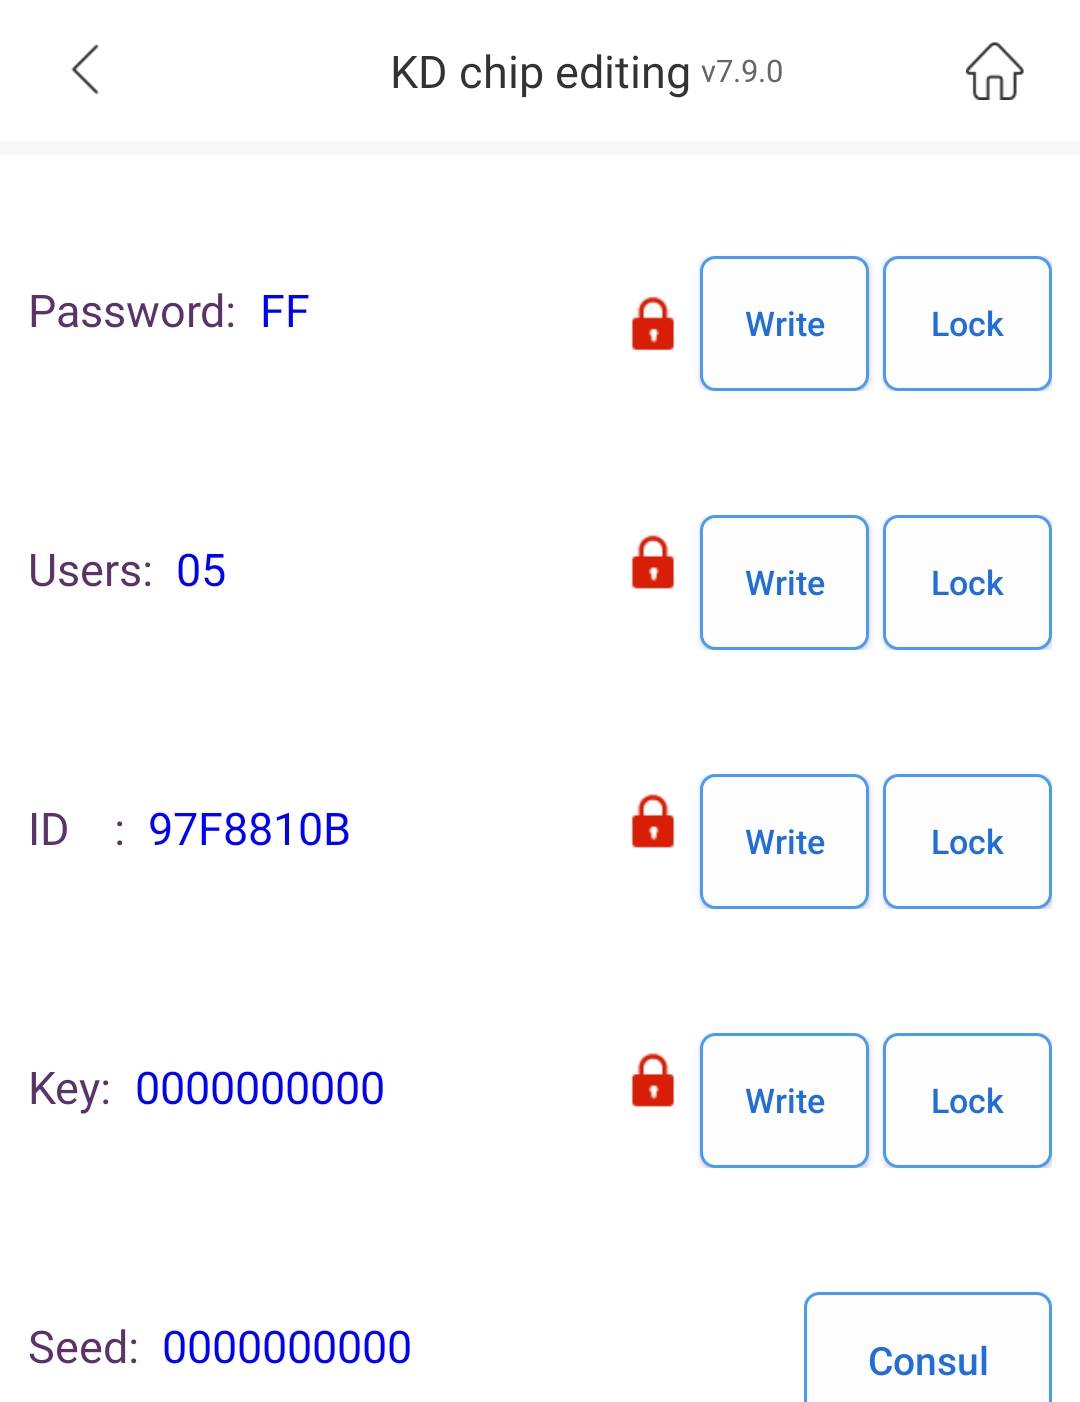This screenshot has width=1080, height=1402.
Task: Edit the Seed value 0000000000
Action: [287, 1348]
